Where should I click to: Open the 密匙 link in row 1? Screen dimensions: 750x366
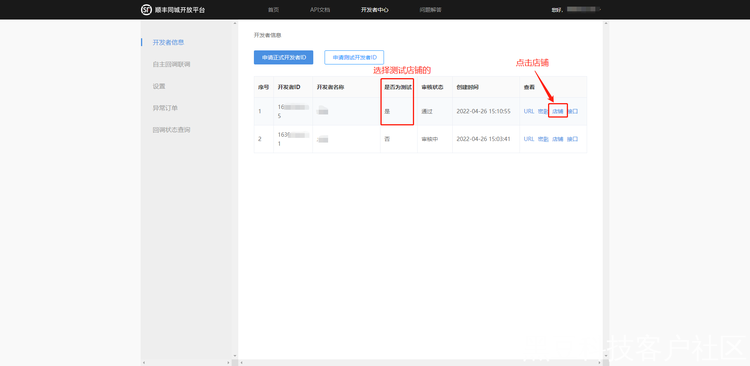coord(543,111)
